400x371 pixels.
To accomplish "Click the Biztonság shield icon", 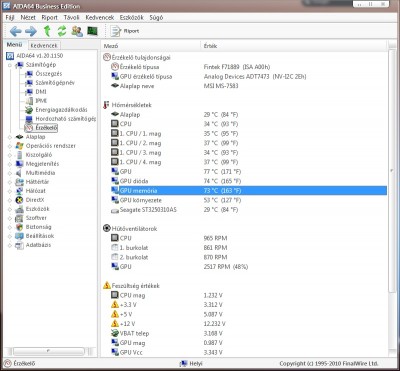I will 20,227.
